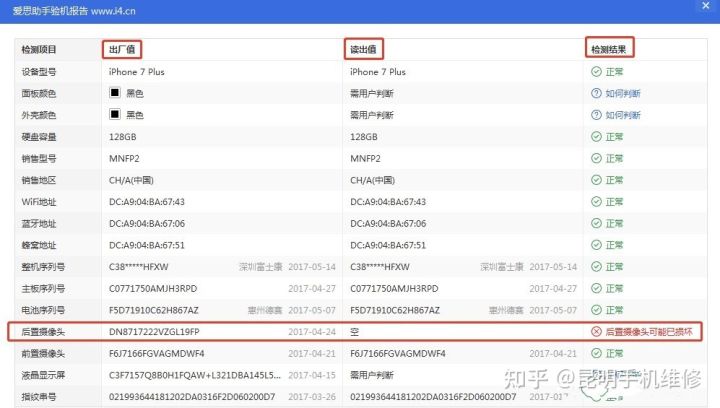Click the green check icon for 销售地区
This screenshot has width=720, height=408.
pos(596,180)
